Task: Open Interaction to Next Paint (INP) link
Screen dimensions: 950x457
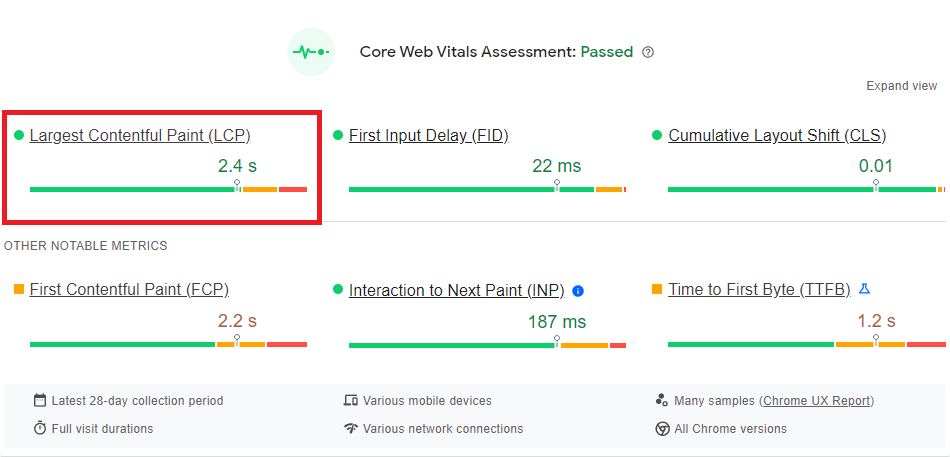Action: point(456,291)
